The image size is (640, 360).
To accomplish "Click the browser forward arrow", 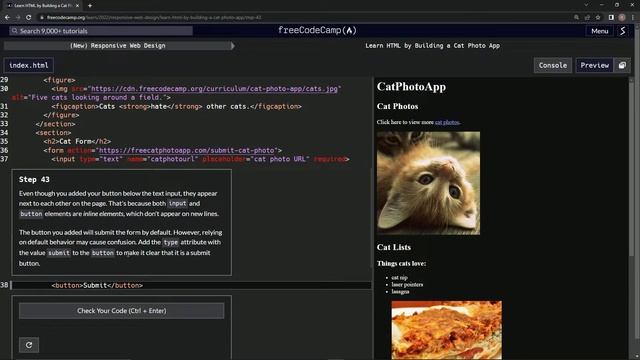I will [18, 18].
